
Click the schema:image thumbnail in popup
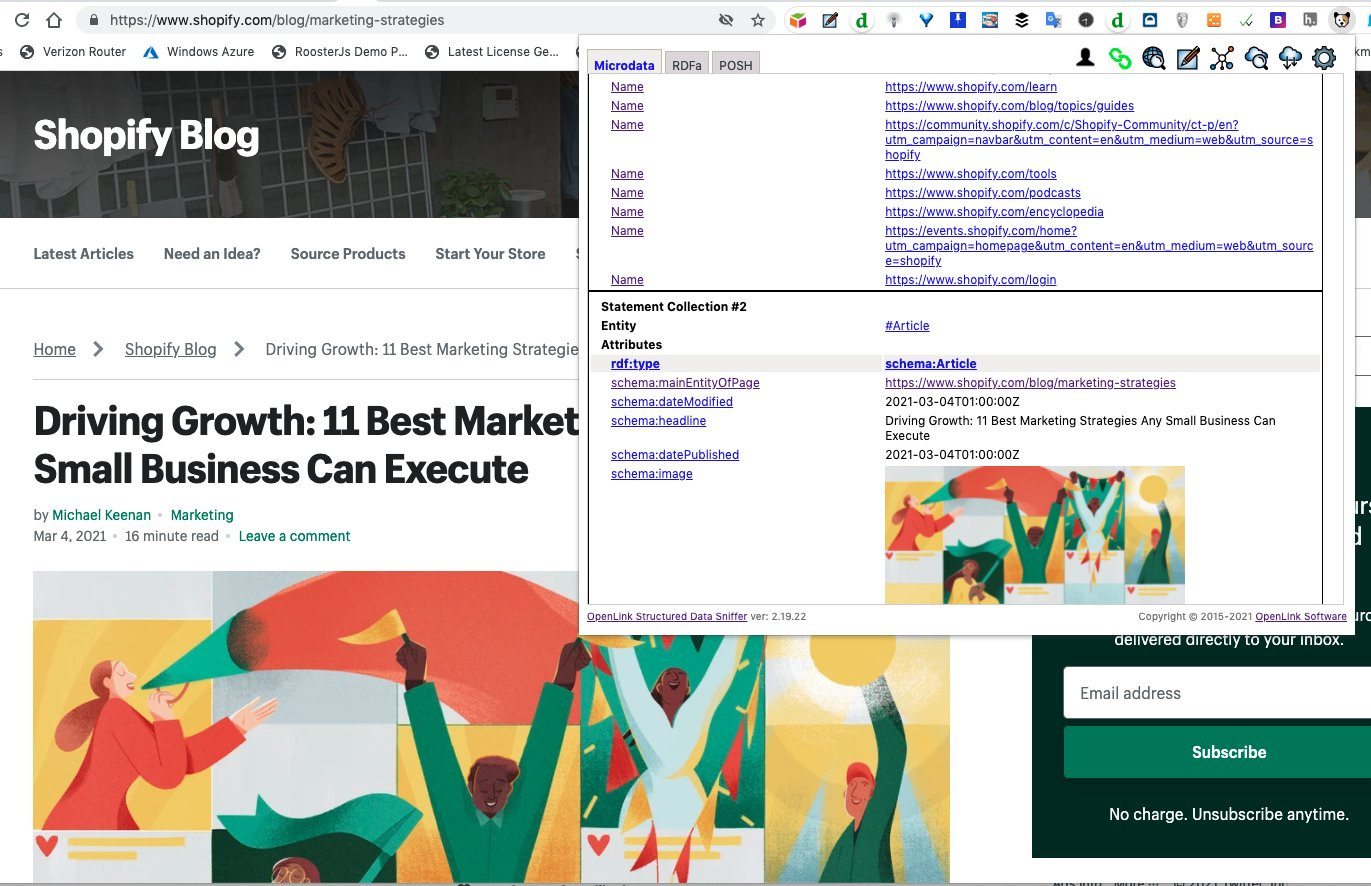pyautogui.click(x=1035, y=535)
